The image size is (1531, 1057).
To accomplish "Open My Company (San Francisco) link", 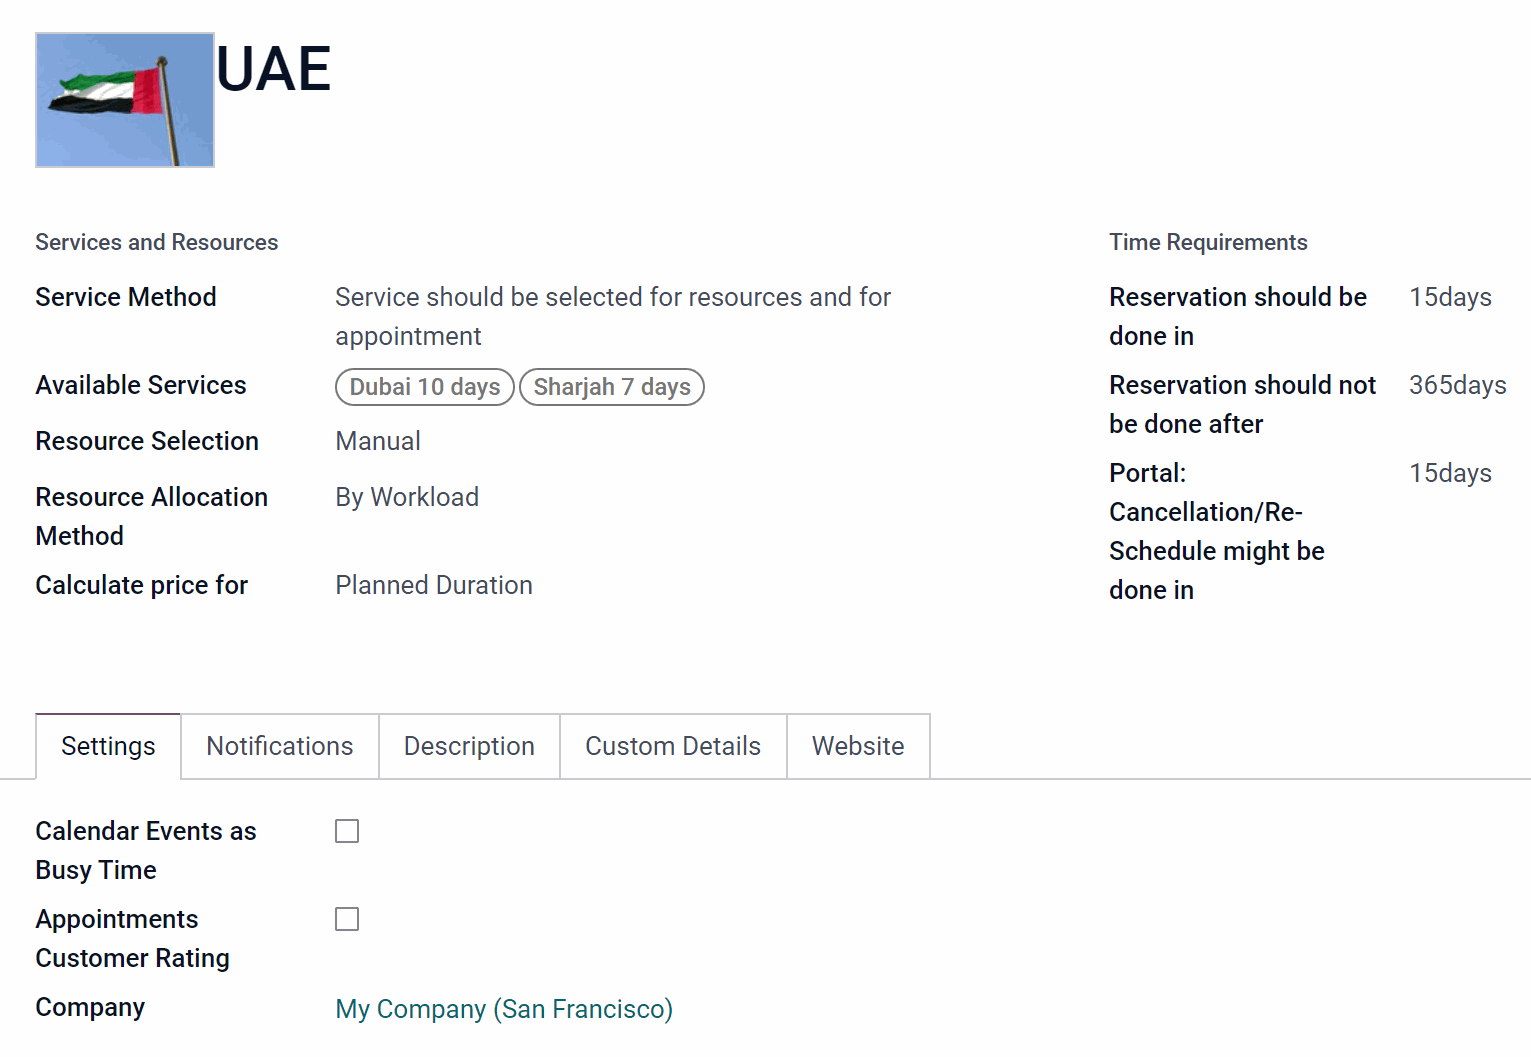I will pyautogui.click(x=504, y=1009).
